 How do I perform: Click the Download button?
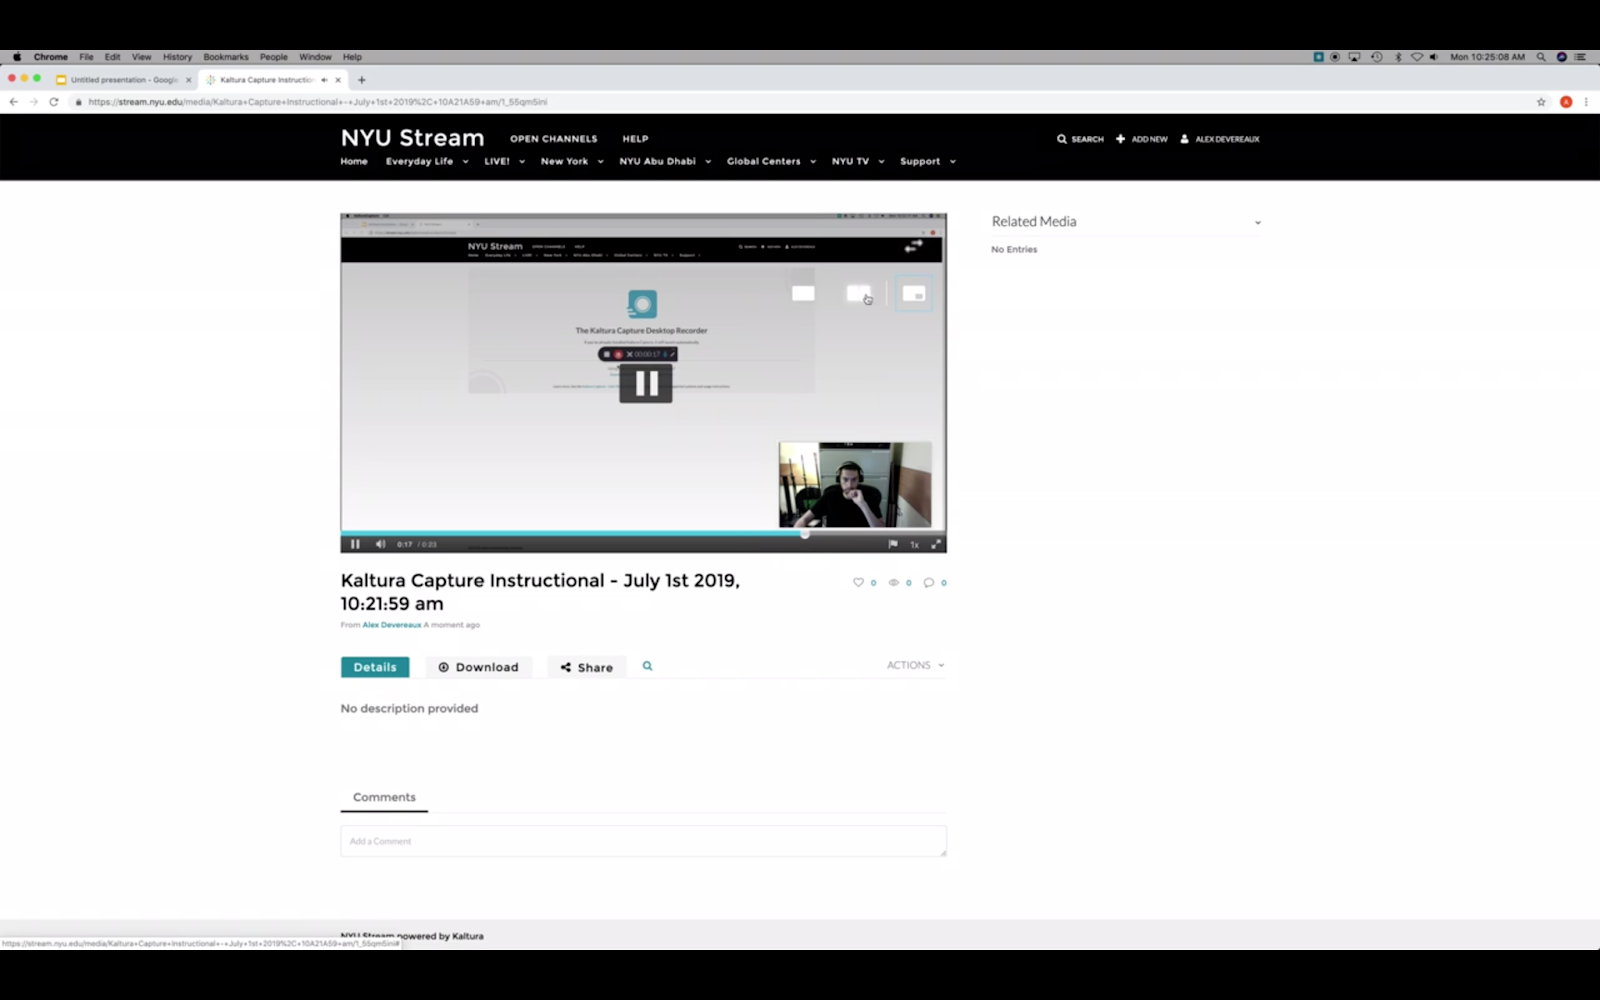point(479,667)
